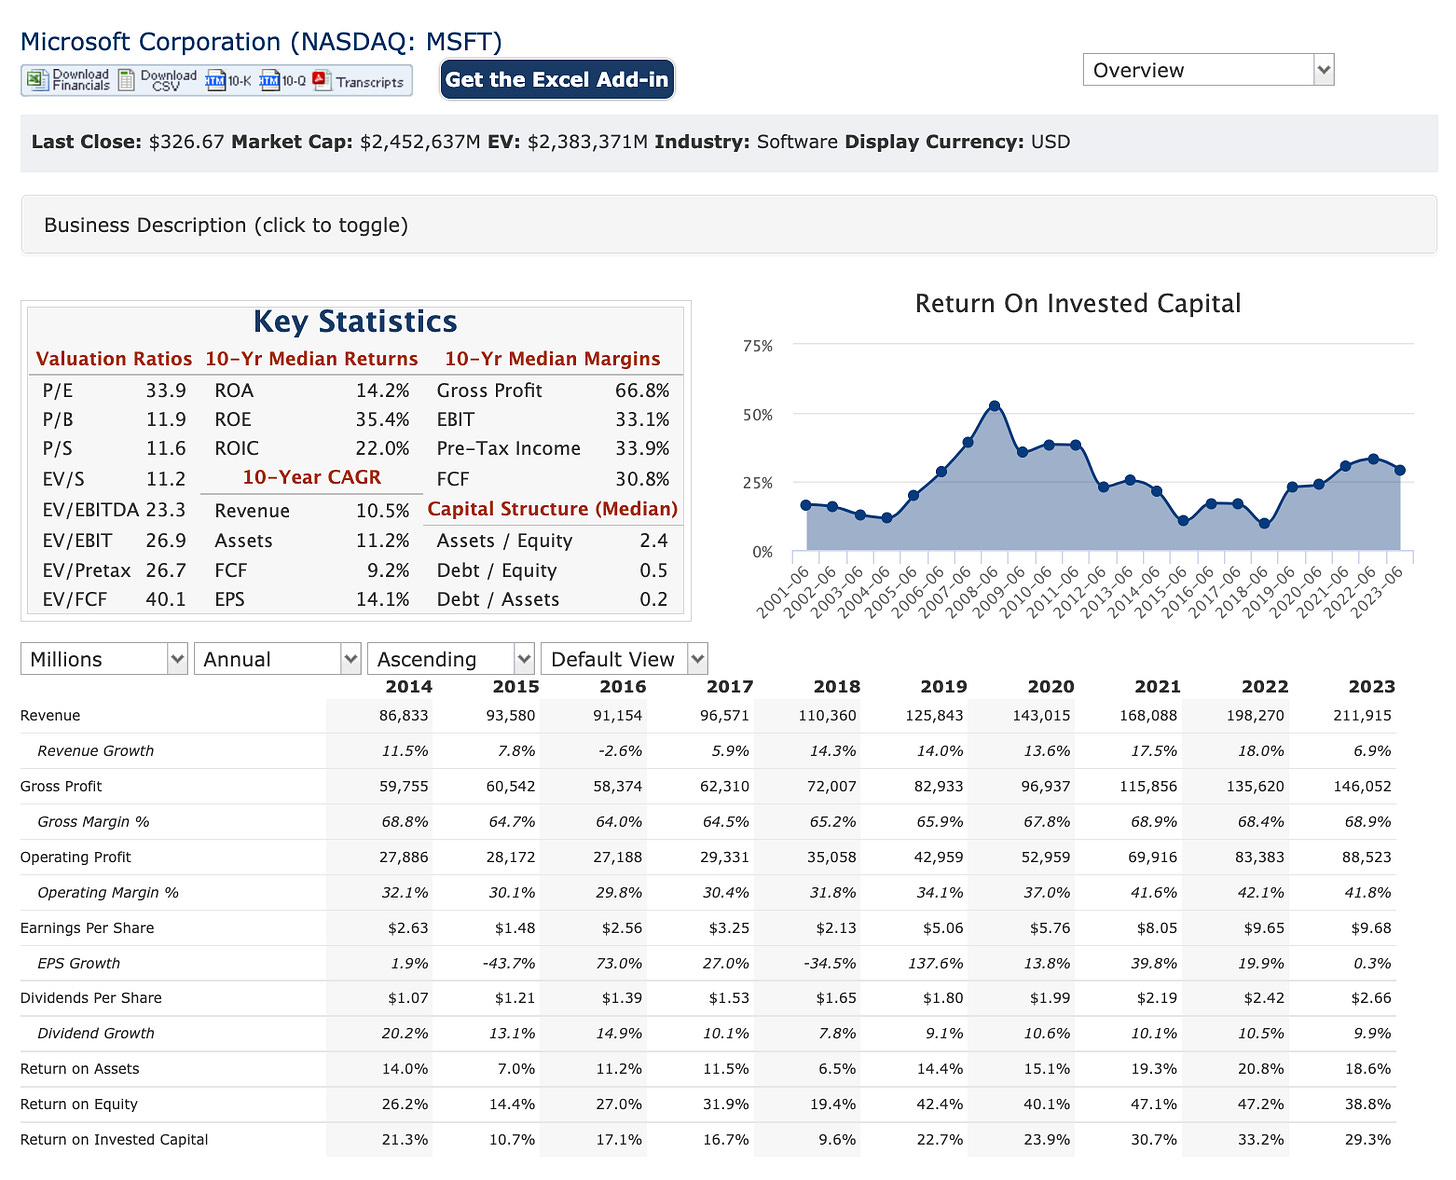Click the 2008-06 peak point on ROIC chart
Image resolution: width=1456 pixels, height=1180 pixels.
click(x=994, y=406)
